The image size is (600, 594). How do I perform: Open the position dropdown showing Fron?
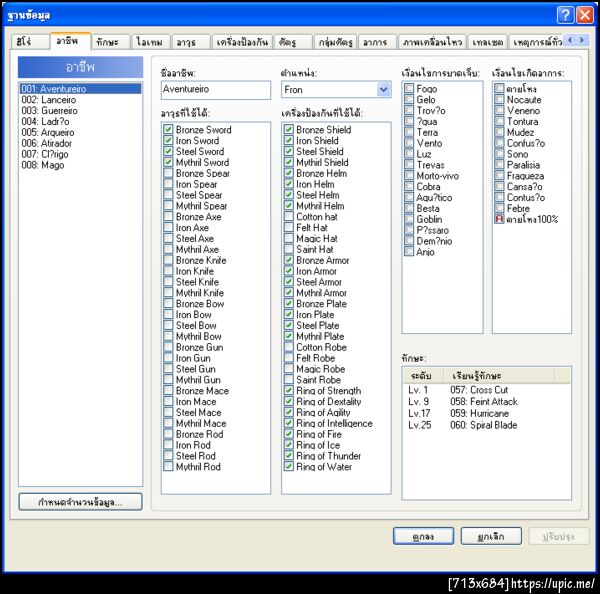[383, 90]
